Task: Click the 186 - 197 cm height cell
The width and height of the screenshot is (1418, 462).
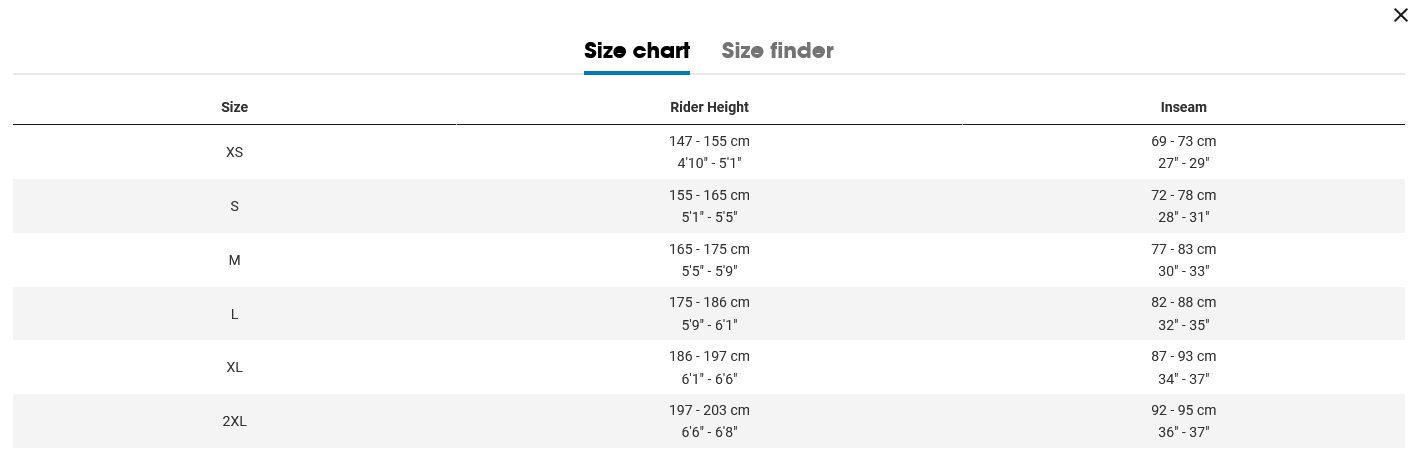Action: click(x=709, y=356)
